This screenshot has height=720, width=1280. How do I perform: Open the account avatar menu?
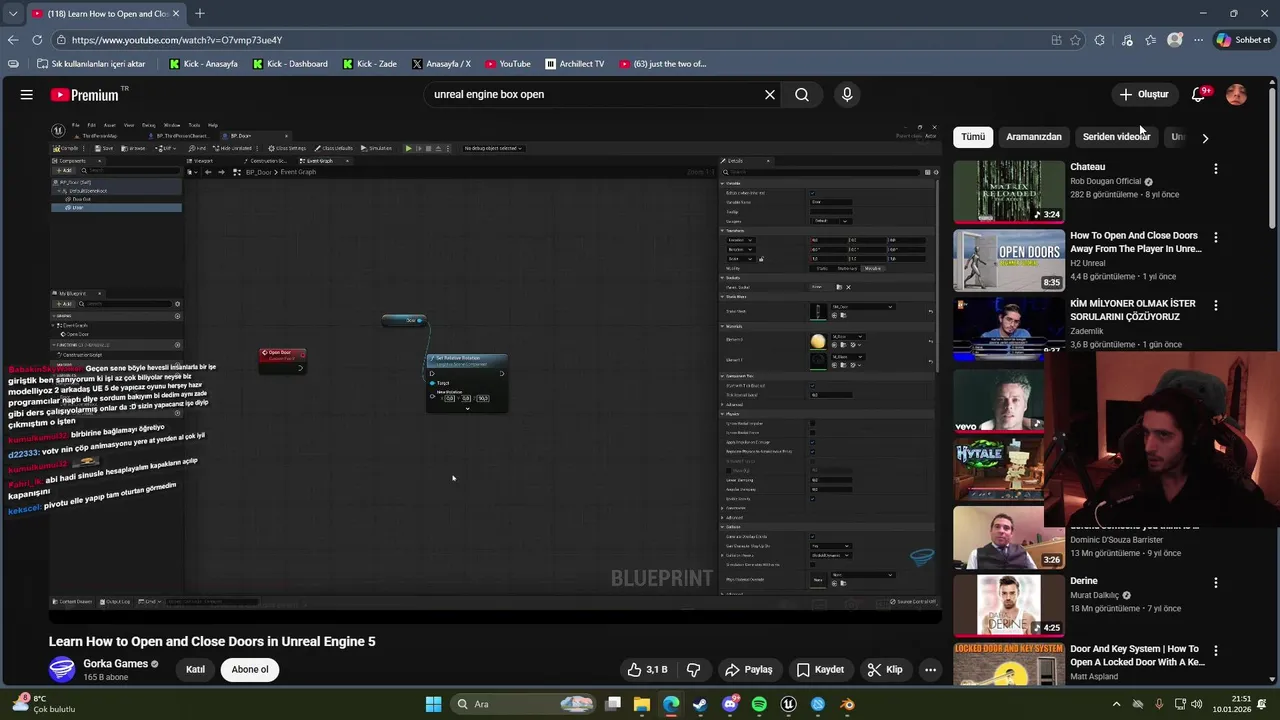pos(1237,94)
